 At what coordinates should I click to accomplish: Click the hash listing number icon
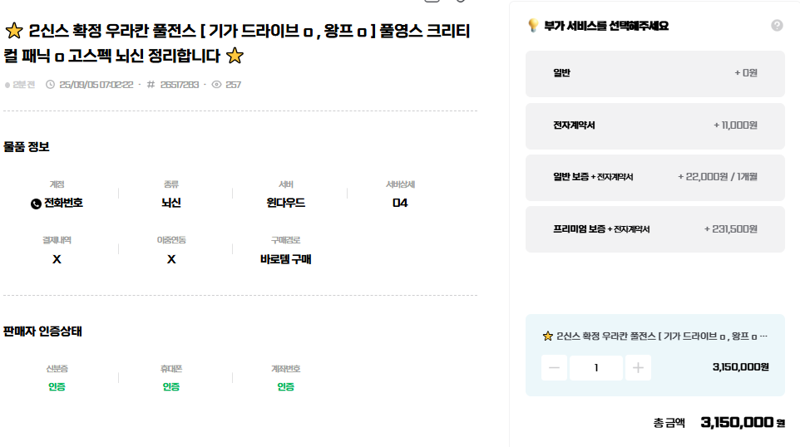point(151,85)
